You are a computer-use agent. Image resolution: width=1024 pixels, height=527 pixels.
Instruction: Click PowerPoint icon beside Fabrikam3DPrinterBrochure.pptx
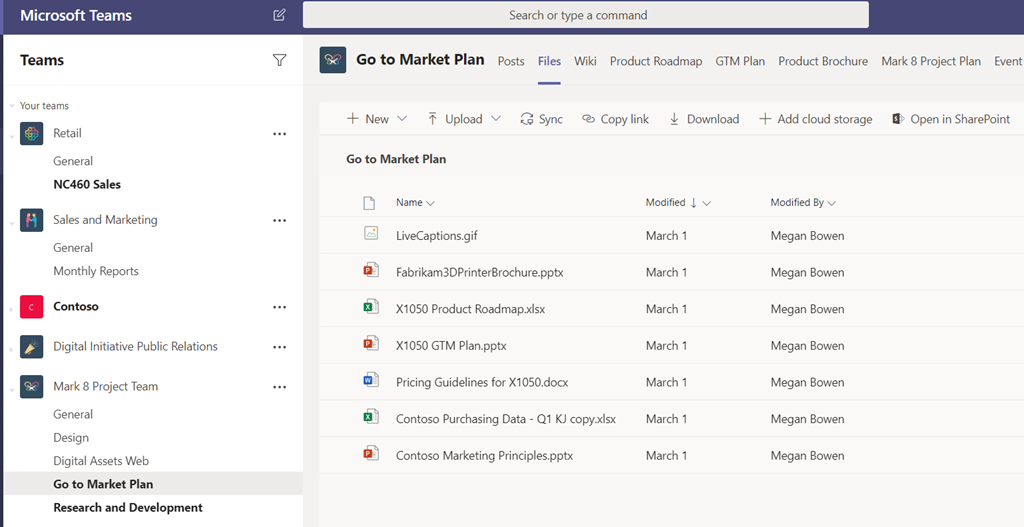(x=371, y=270)
